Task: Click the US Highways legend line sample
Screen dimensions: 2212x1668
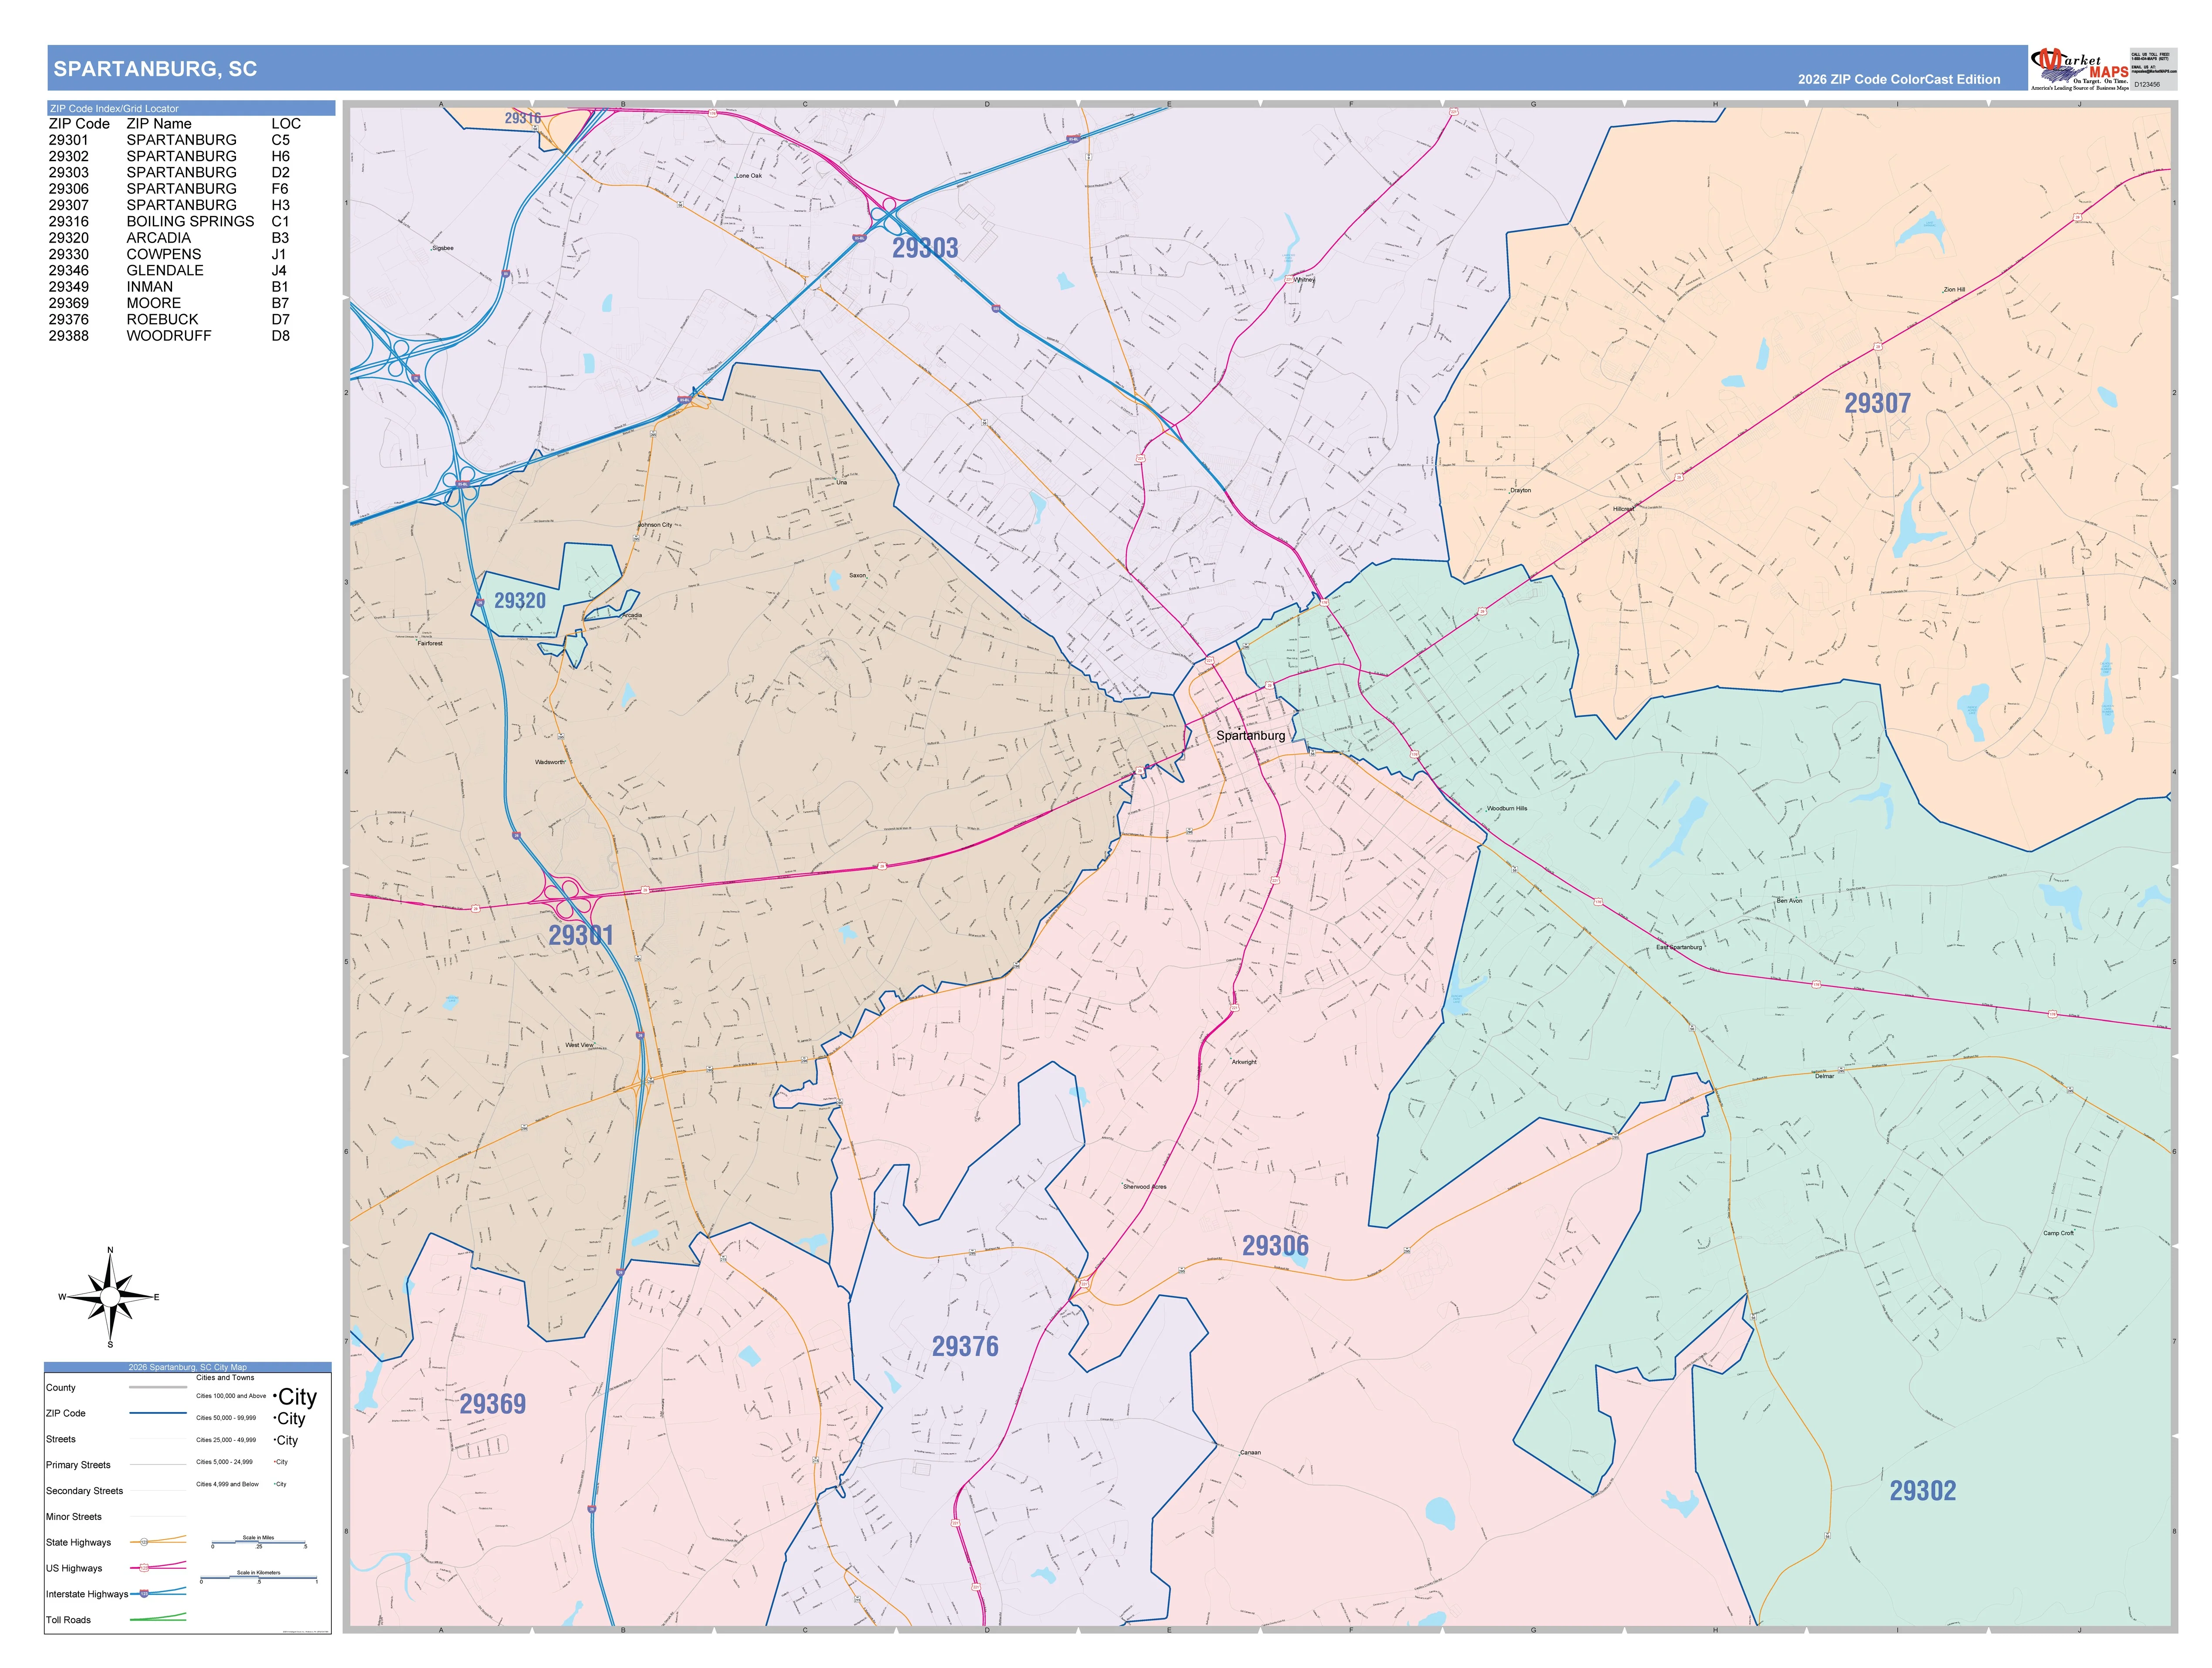Action: (158, 1567)
